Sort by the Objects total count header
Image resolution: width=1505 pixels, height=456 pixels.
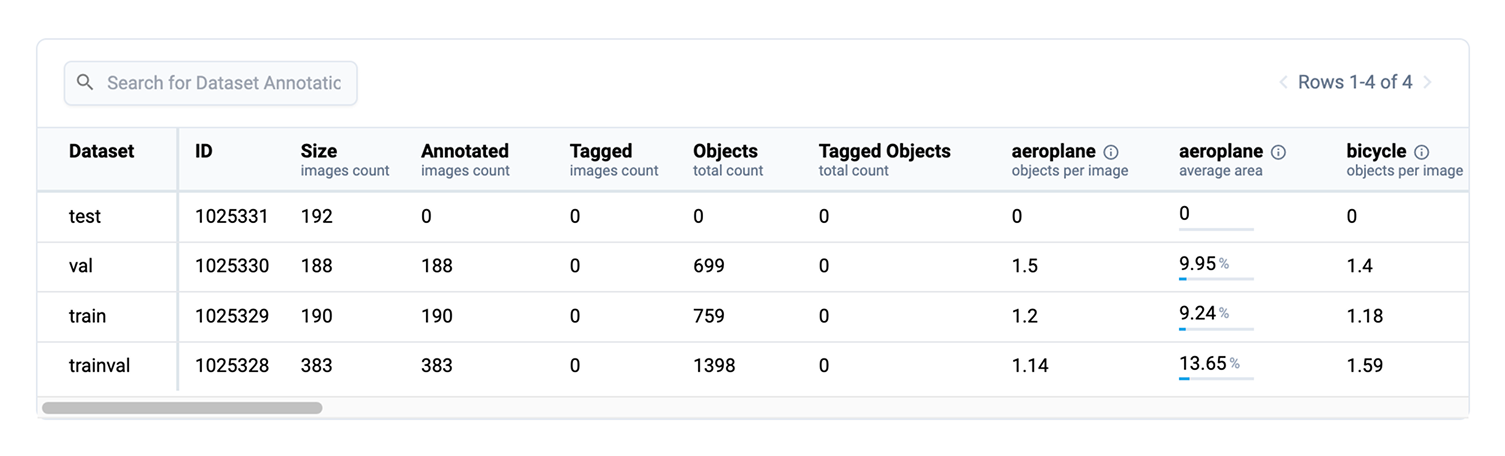(x=725, y=152)
